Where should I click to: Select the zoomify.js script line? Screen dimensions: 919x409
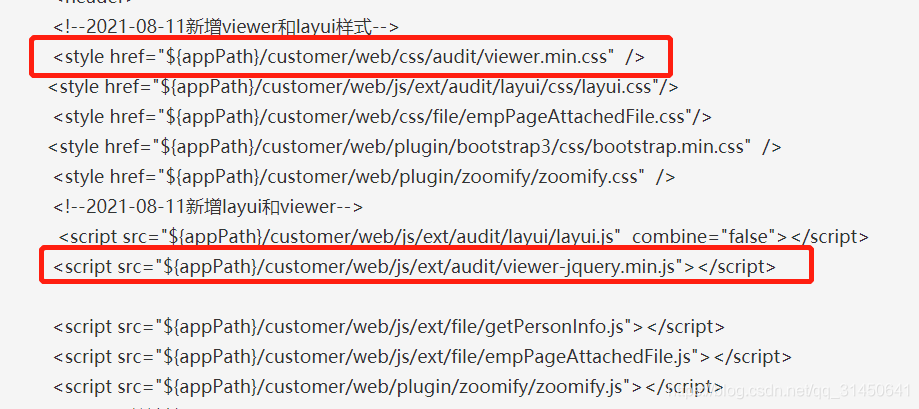pyautogui.click(x=387, y=386)
